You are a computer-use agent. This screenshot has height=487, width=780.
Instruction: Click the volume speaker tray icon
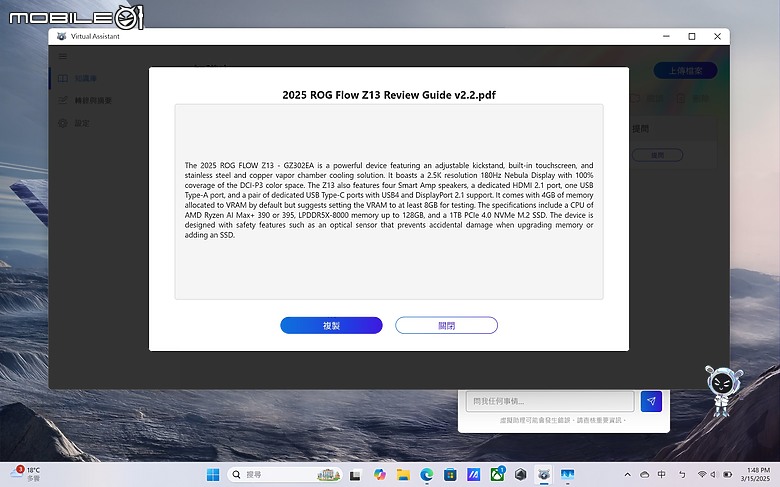coord(714,475)
